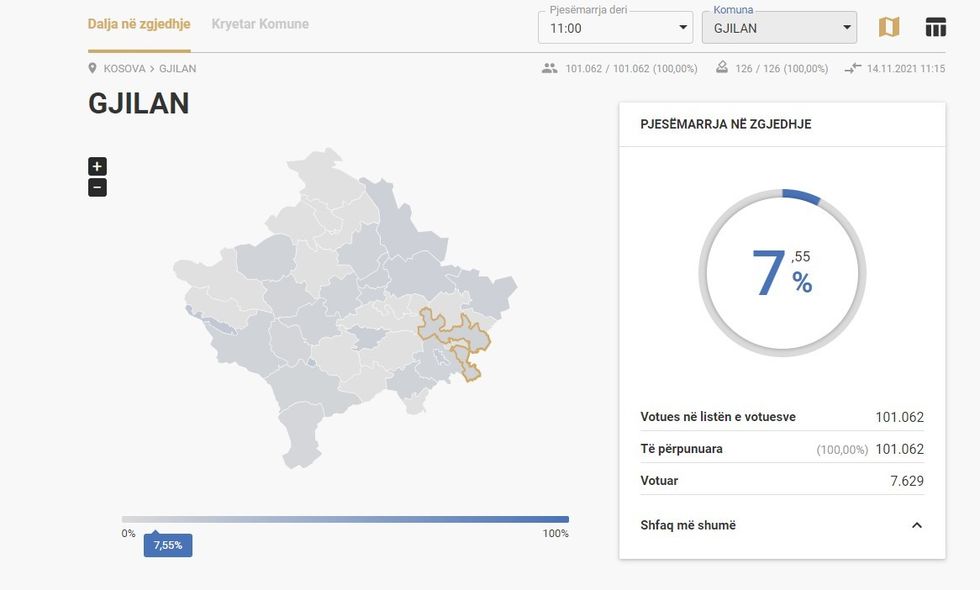Go to KOSOVA in the breadcrumb

124,69
